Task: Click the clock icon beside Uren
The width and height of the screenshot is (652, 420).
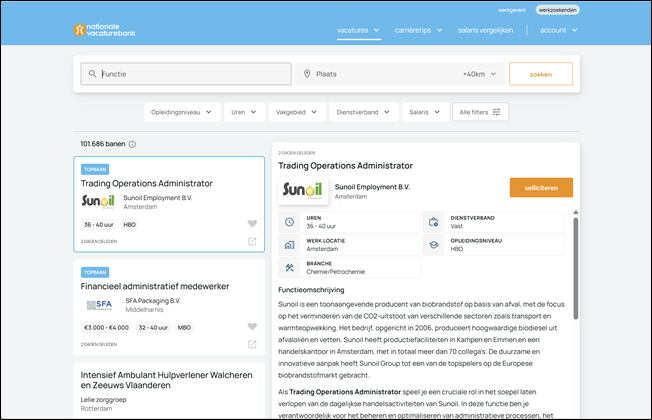Action: tap(289, 222)
